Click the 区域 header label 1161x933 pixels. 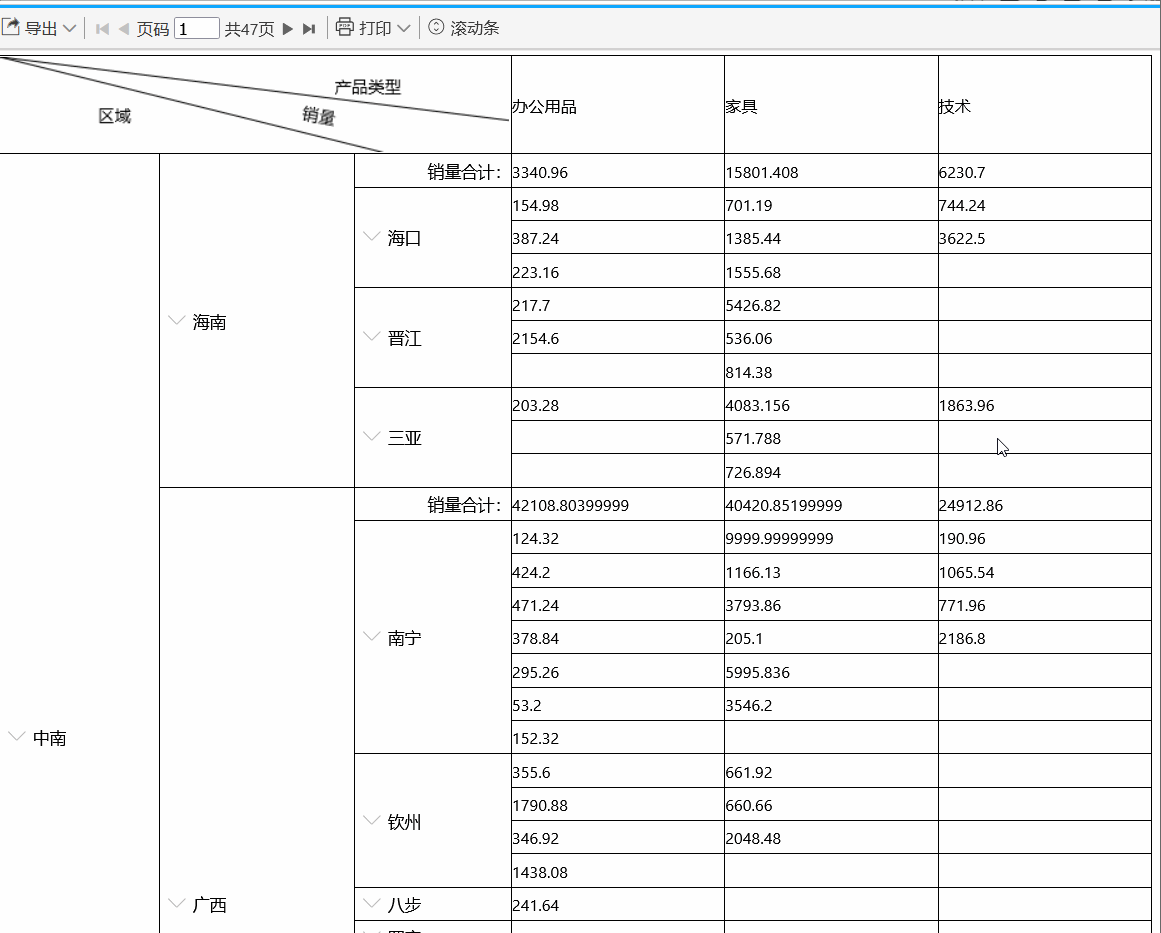115,116
